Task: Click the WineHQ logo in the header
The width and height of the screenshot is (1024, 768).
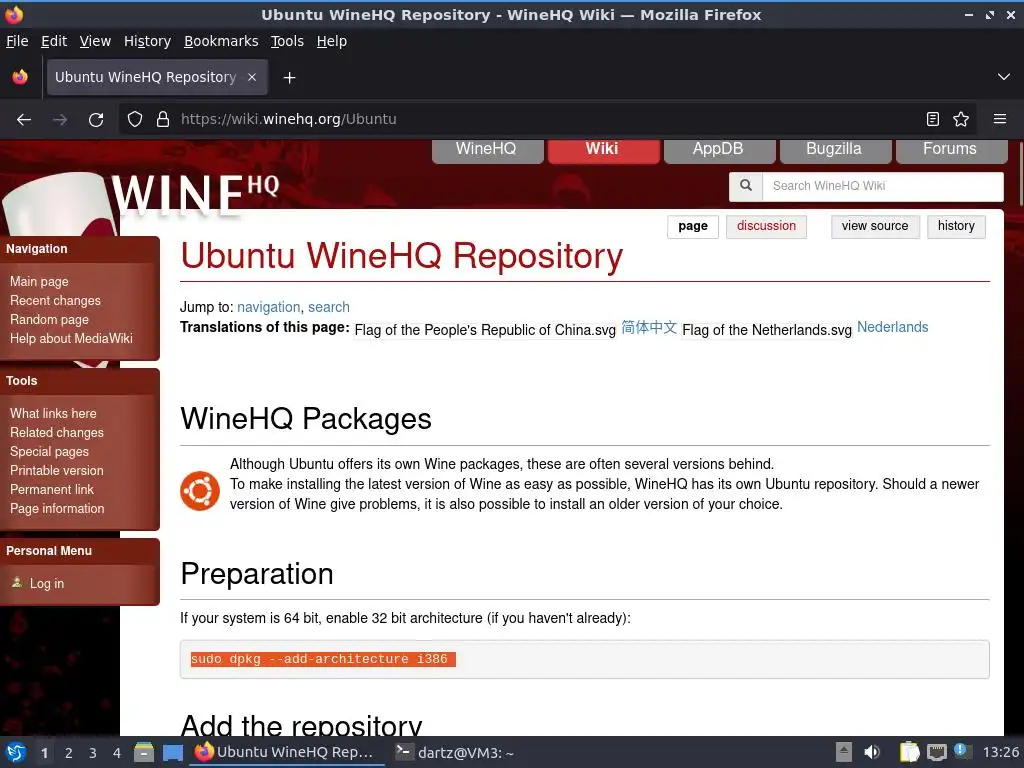Action: (195, 195)
